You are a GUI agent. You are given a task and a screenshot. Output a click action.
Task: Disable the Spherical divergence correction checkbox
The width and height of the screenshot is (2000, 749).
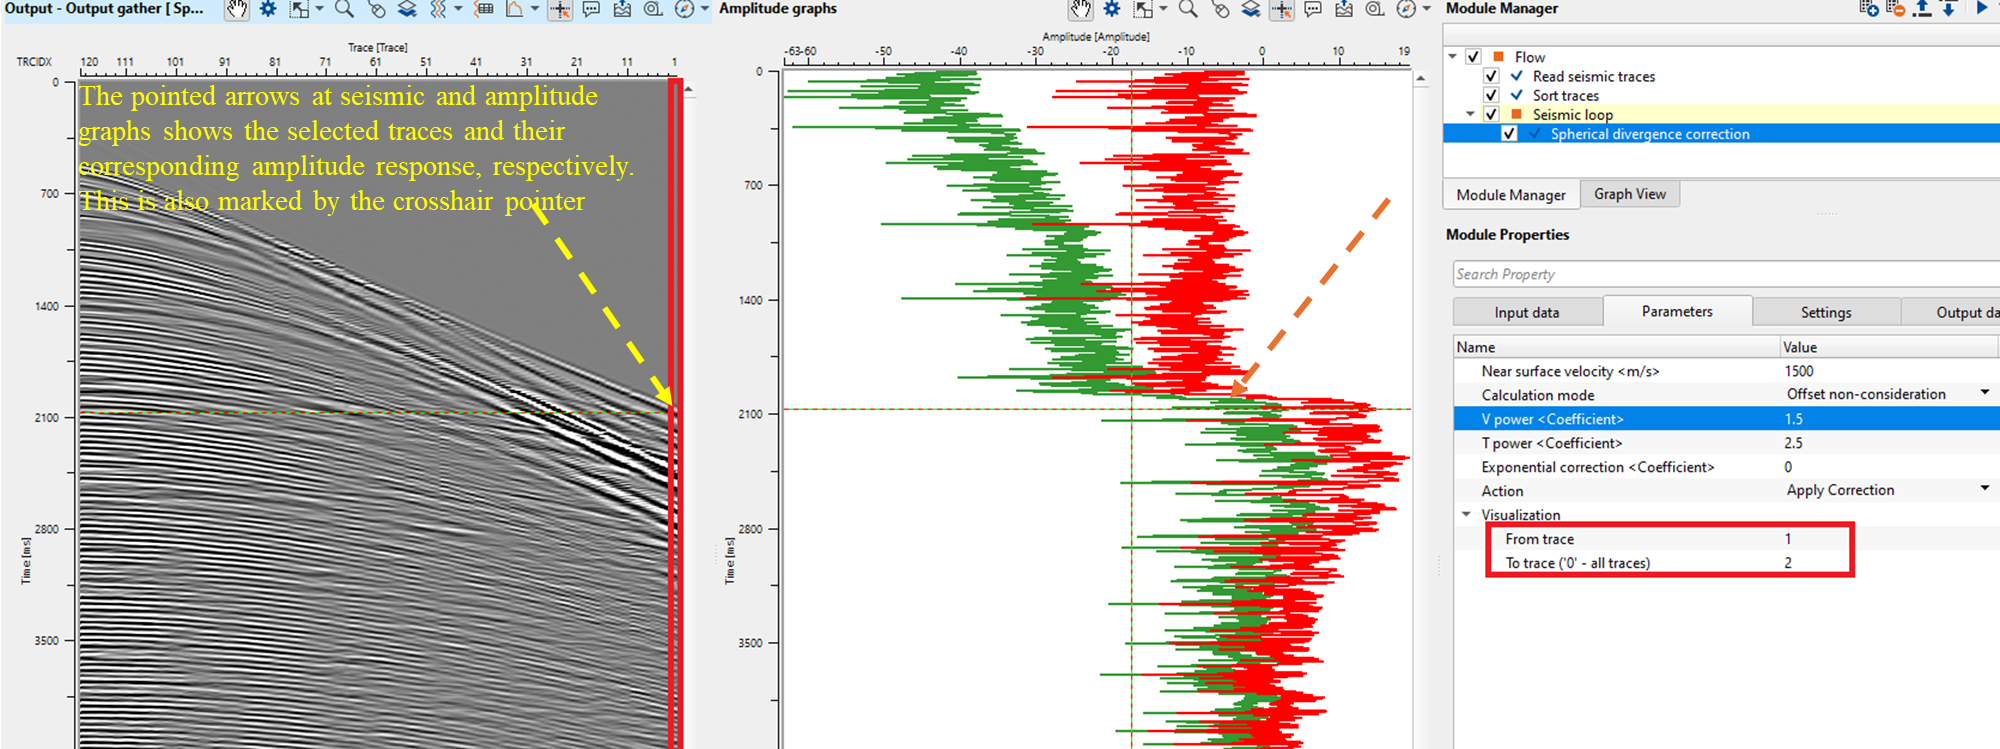[x=1509, y=134]
